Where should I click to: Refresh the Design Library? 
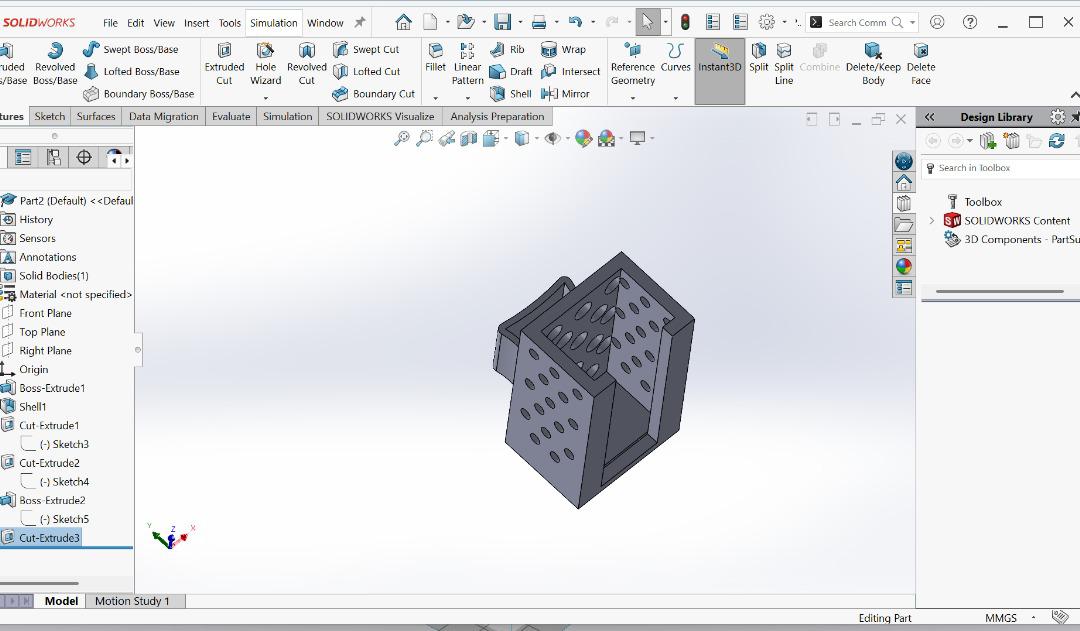(x=1057, y=141)
